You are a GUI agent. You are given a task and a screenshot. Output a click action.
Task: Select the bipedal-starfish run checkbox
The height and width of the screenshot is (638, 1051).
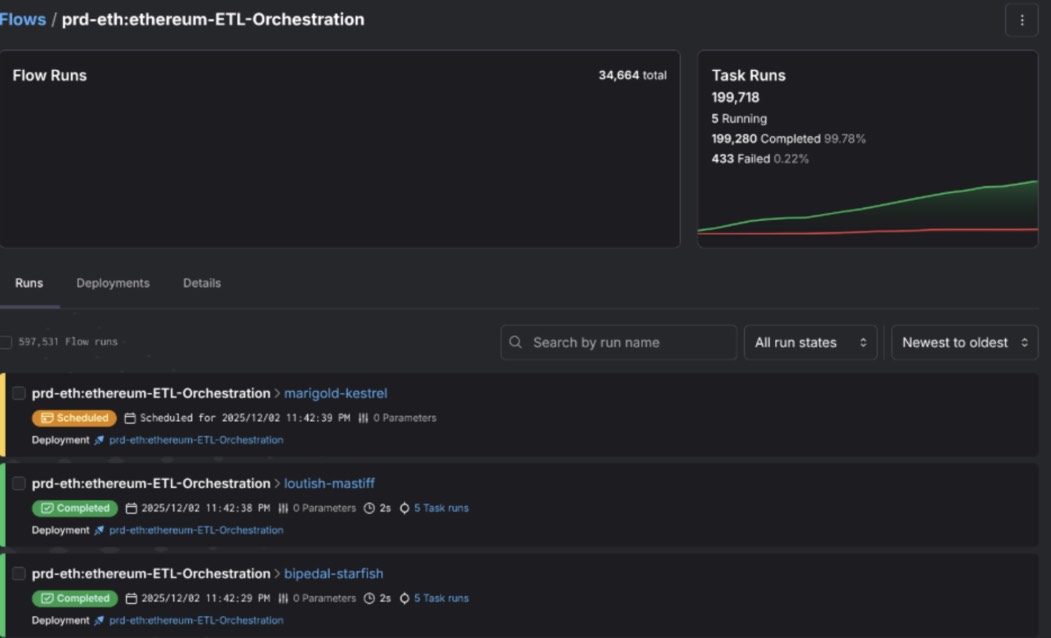tap(19, 573)
